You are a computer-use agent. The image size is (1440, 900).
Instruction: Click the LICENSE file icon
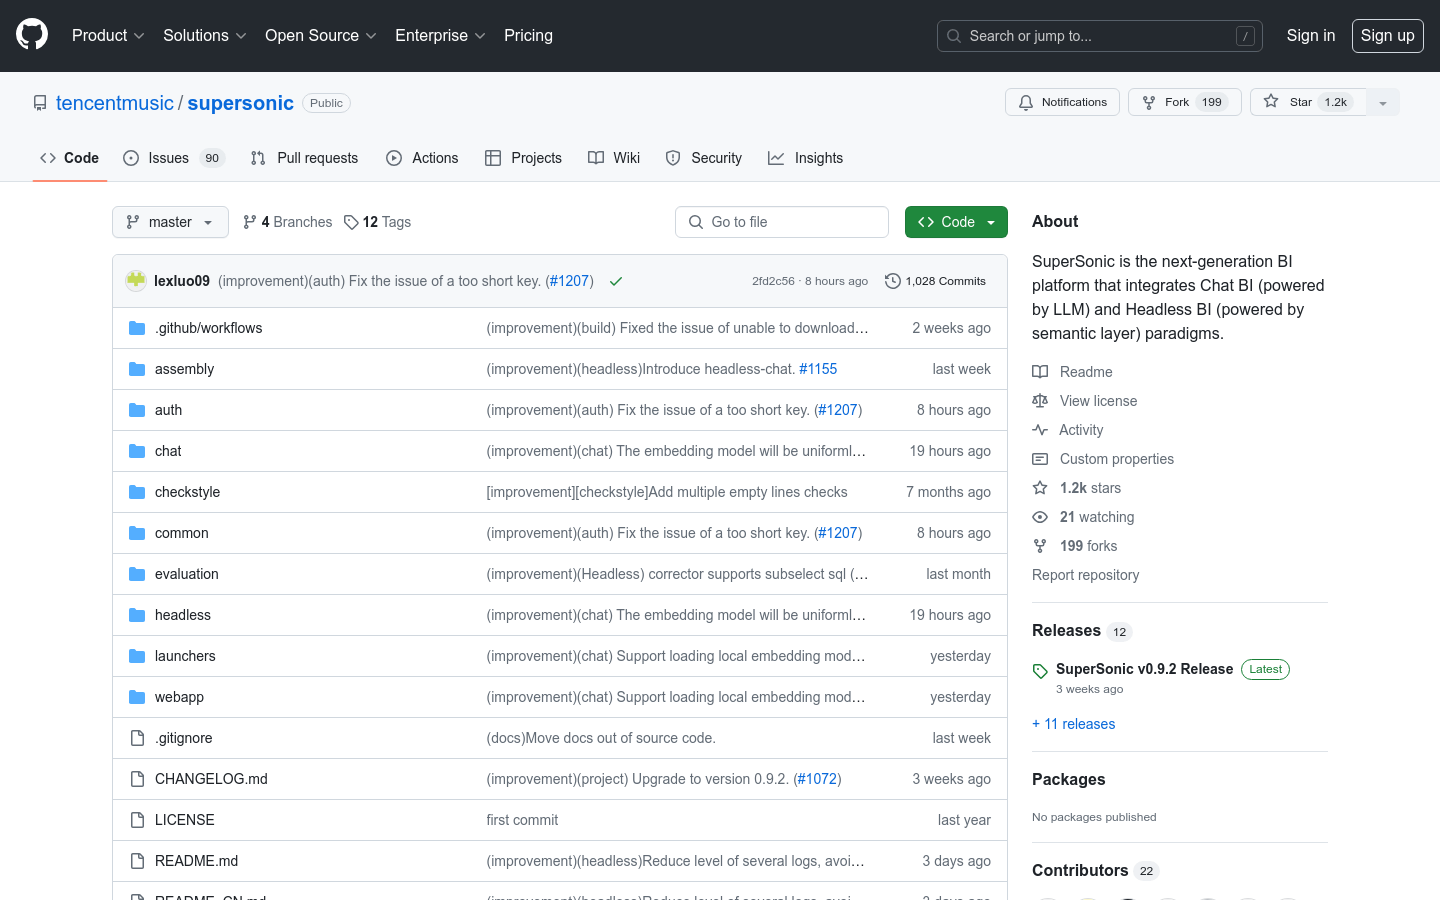coord(137,820)
